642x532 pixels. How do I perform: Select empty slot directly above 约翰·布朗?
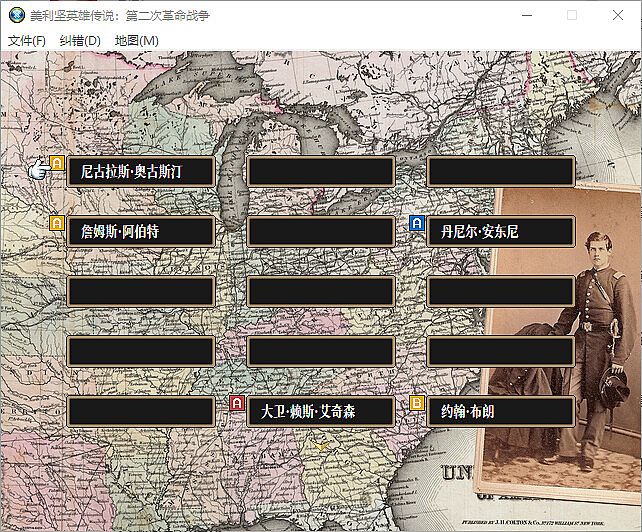(501, 351)
